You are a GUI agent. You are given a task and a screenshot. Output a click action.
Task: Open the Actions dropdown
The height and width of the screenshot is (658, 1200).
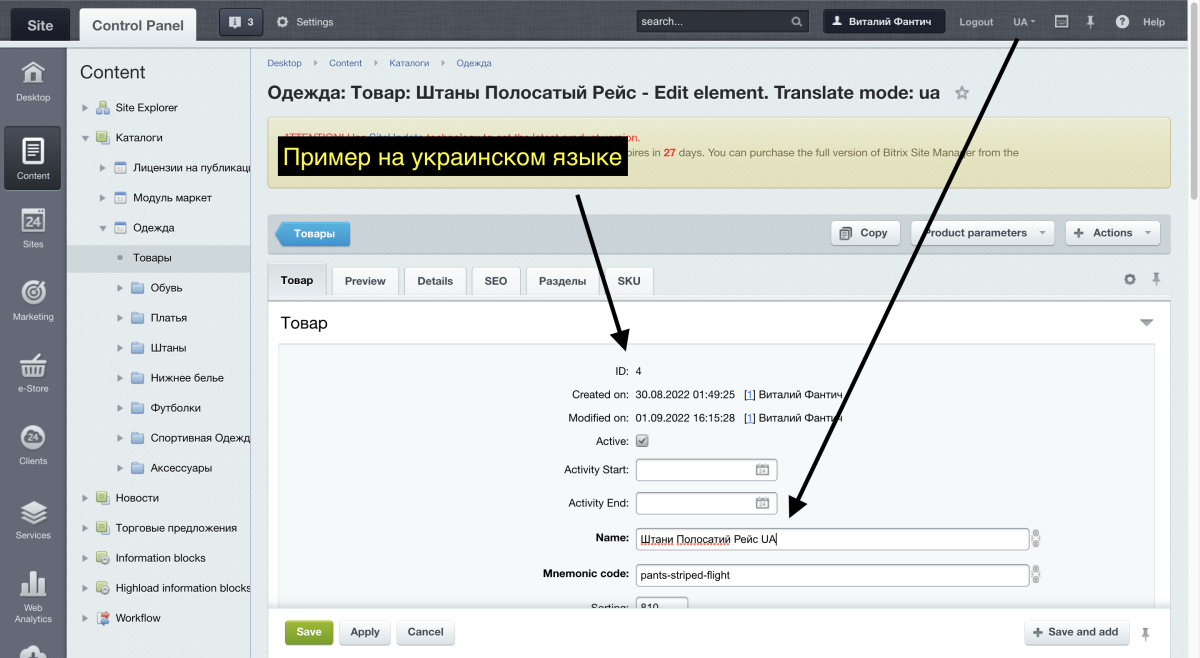point(1112,232)
